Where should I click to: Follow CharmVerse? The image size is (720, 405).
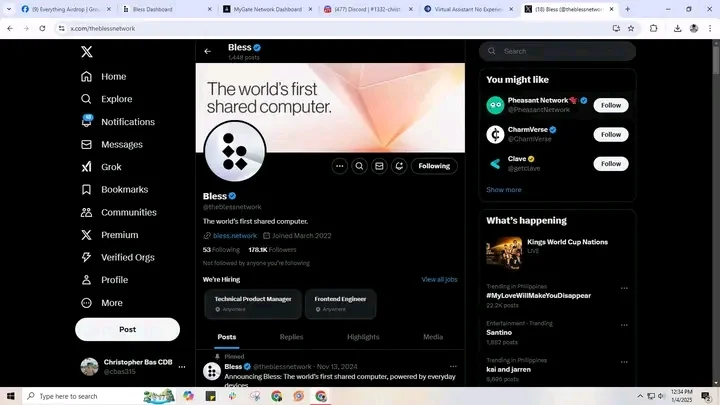tap(611, 135)
